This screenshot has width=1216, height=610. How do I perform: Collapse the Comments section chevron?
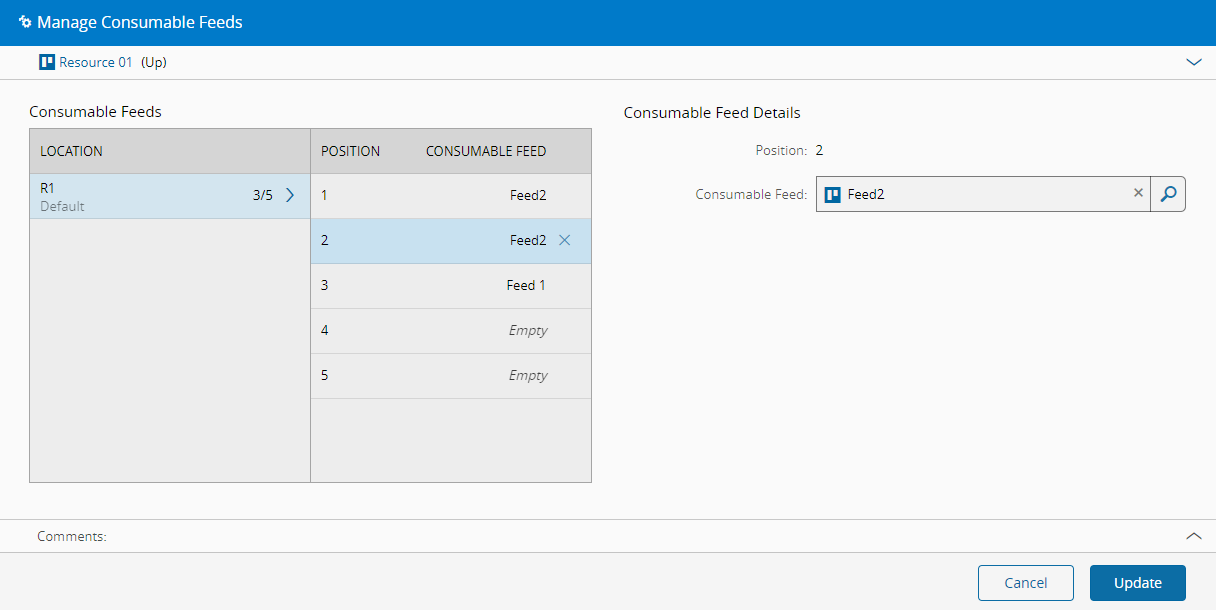pyautogui.click(x=1193, y=536)
